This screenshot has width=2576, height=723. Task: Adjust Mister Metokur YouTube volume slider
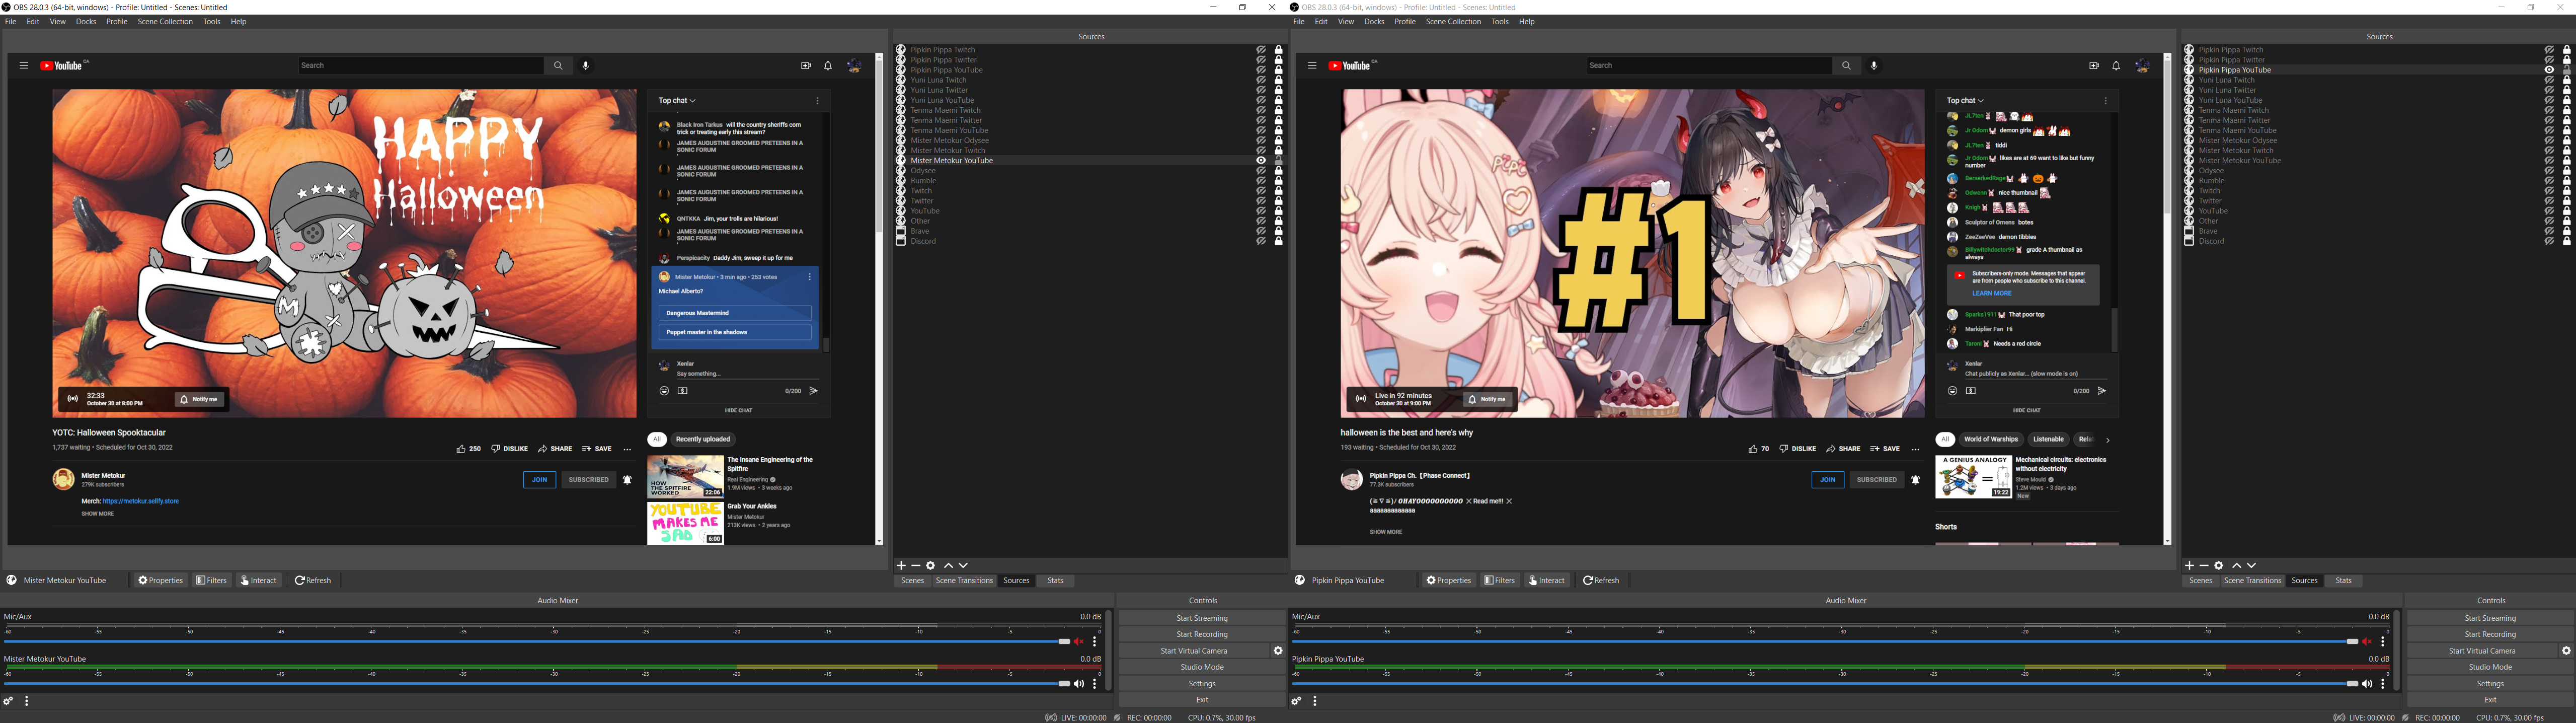pos(536,684)
